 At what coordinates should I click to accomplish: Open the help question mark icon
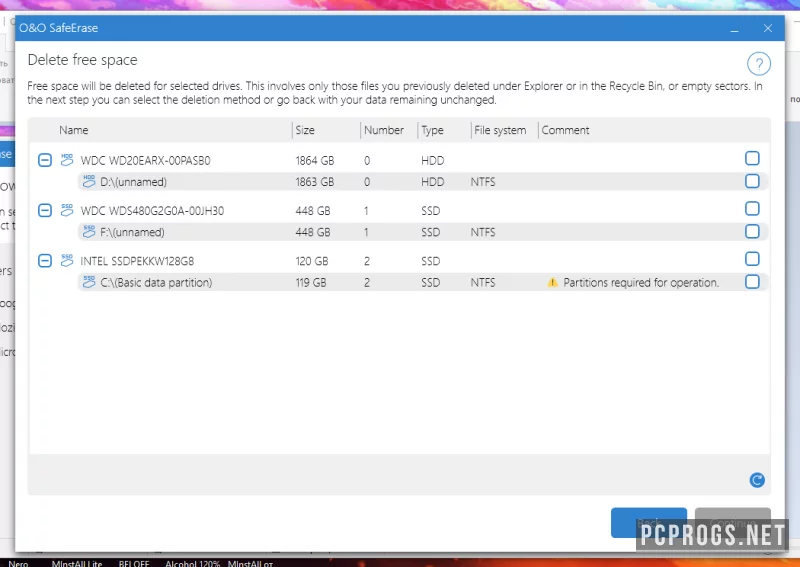(x=759, y=64)
